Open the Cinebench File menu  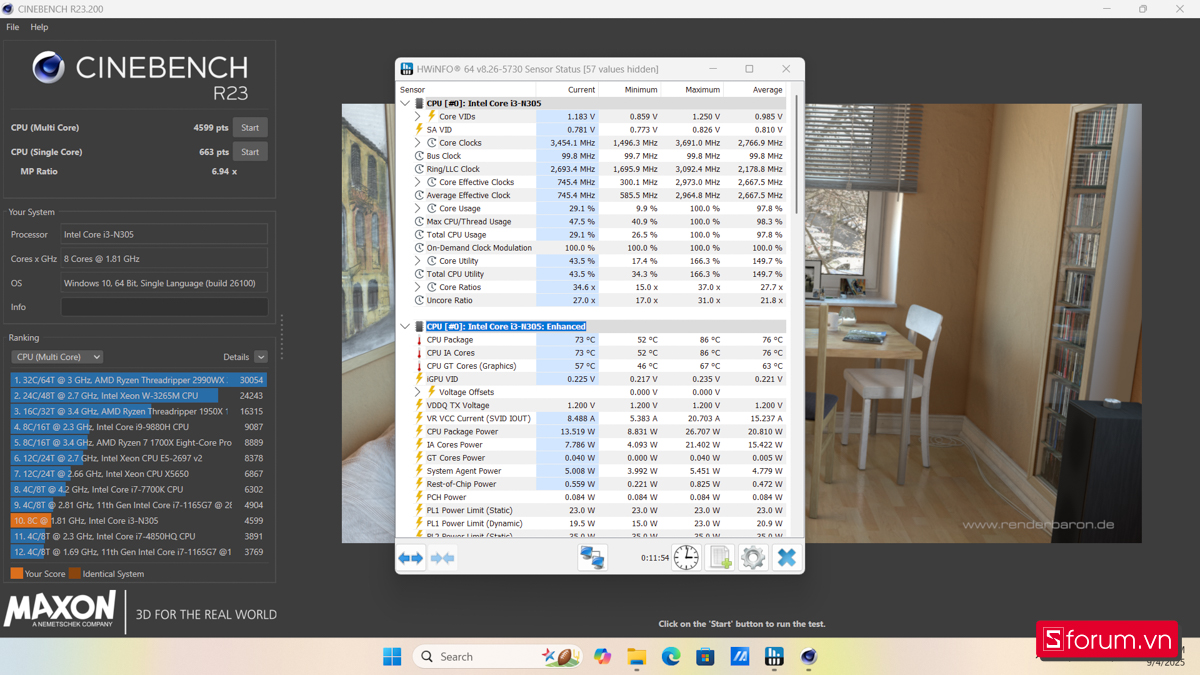[x=12, y=27]
